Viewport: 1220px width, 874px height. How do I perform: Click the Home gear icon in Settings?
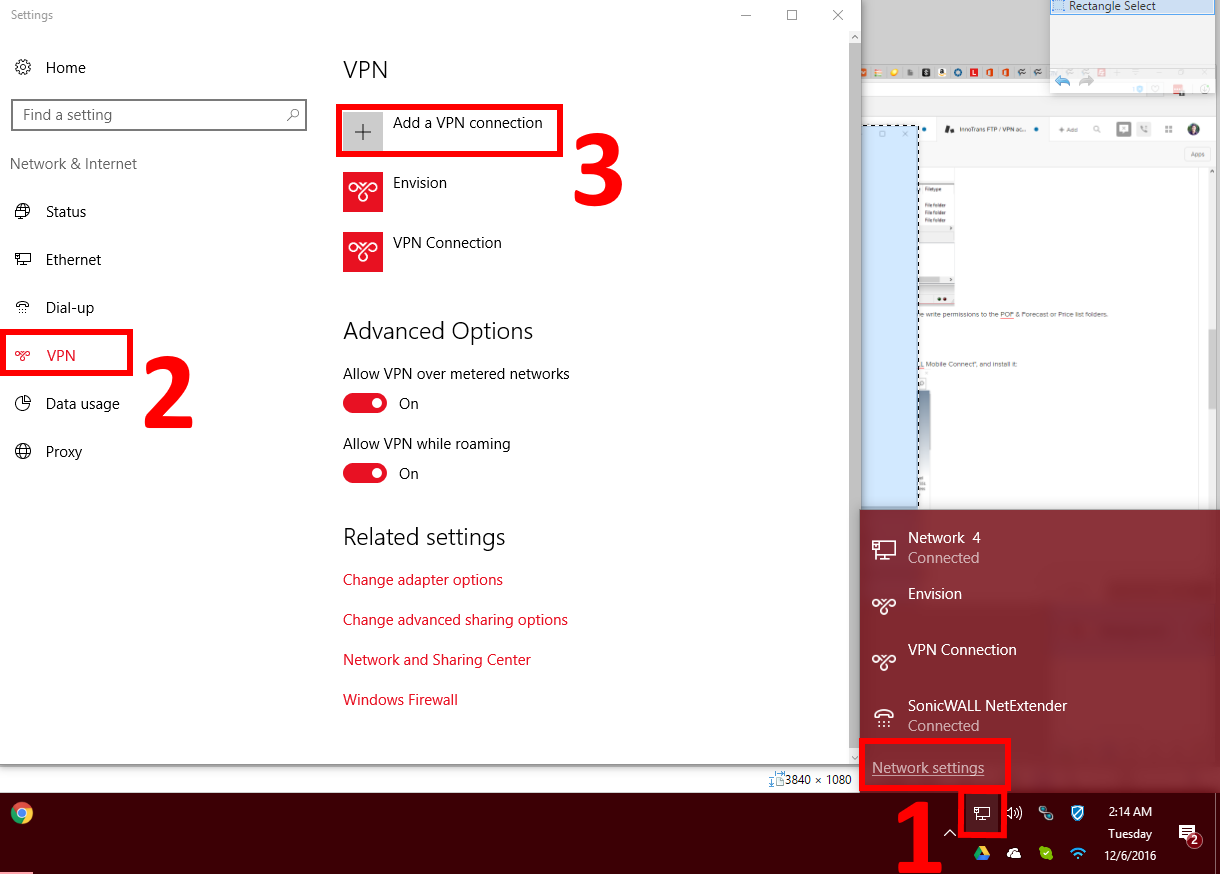tap(23, 68)
